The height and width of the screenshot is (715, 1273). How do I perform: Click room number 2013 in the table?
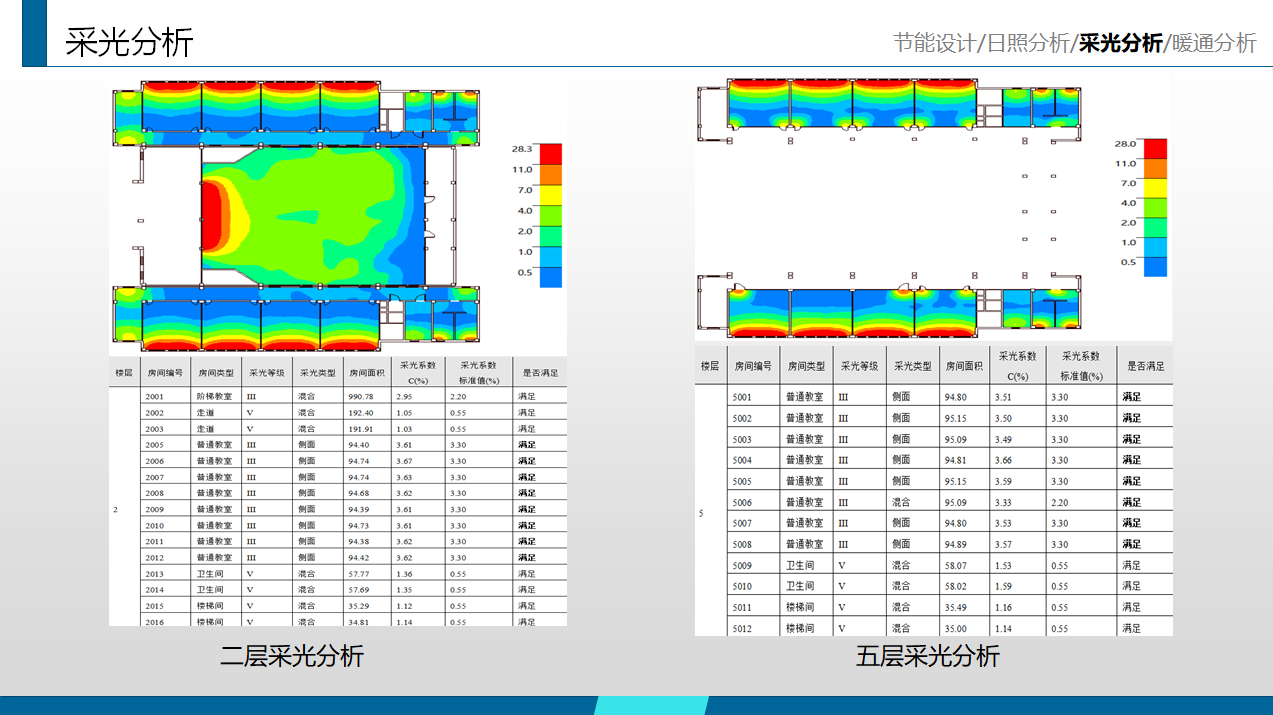[x=154, y=574]
